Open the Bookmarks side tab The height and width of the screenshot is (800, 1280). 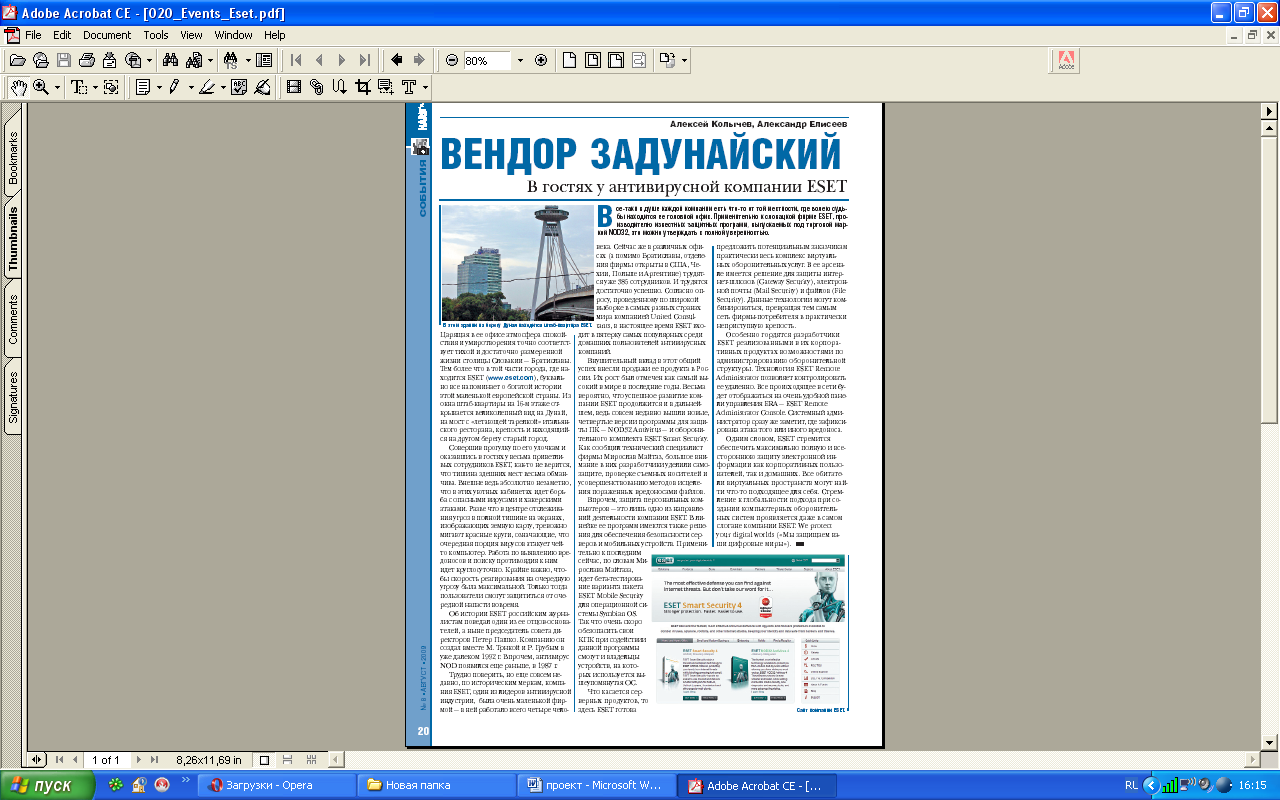click(14, 158)
